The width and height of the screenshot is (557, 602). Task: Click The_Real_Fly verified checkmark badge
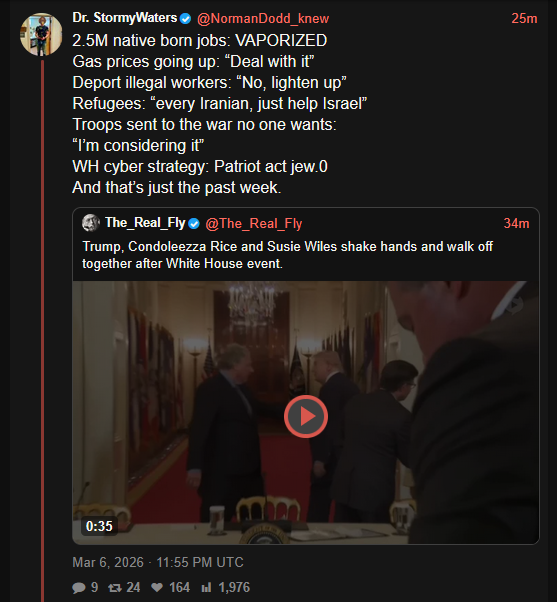coord(194,223)
